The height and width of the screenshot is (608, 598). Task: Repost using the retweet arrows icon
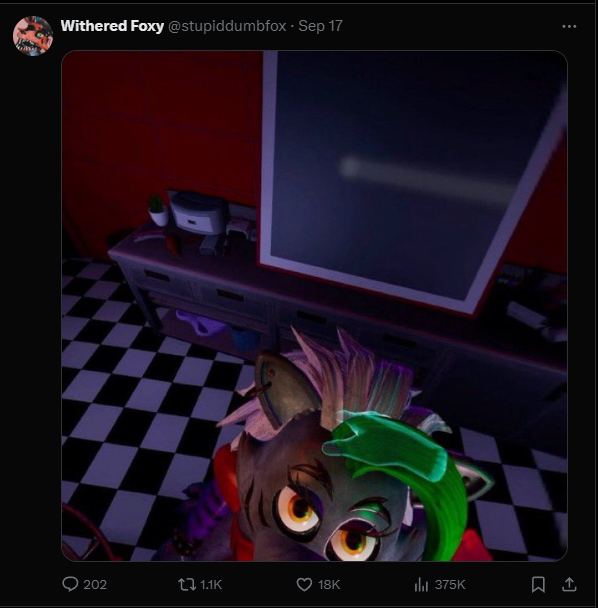tap(187, 584)
